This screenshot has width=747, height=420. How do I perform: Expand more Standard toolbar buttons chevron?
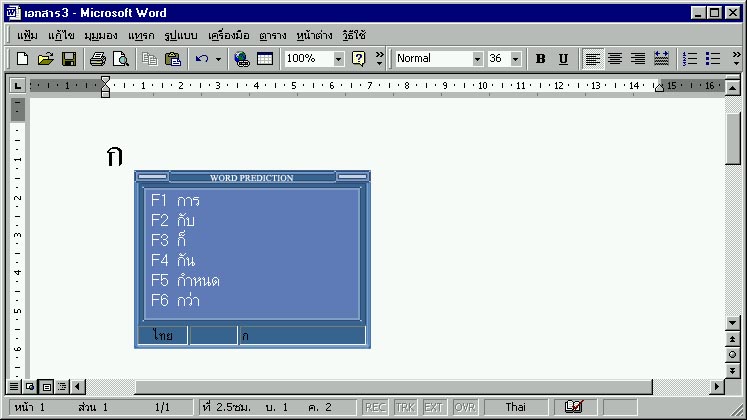coord(379,59)
